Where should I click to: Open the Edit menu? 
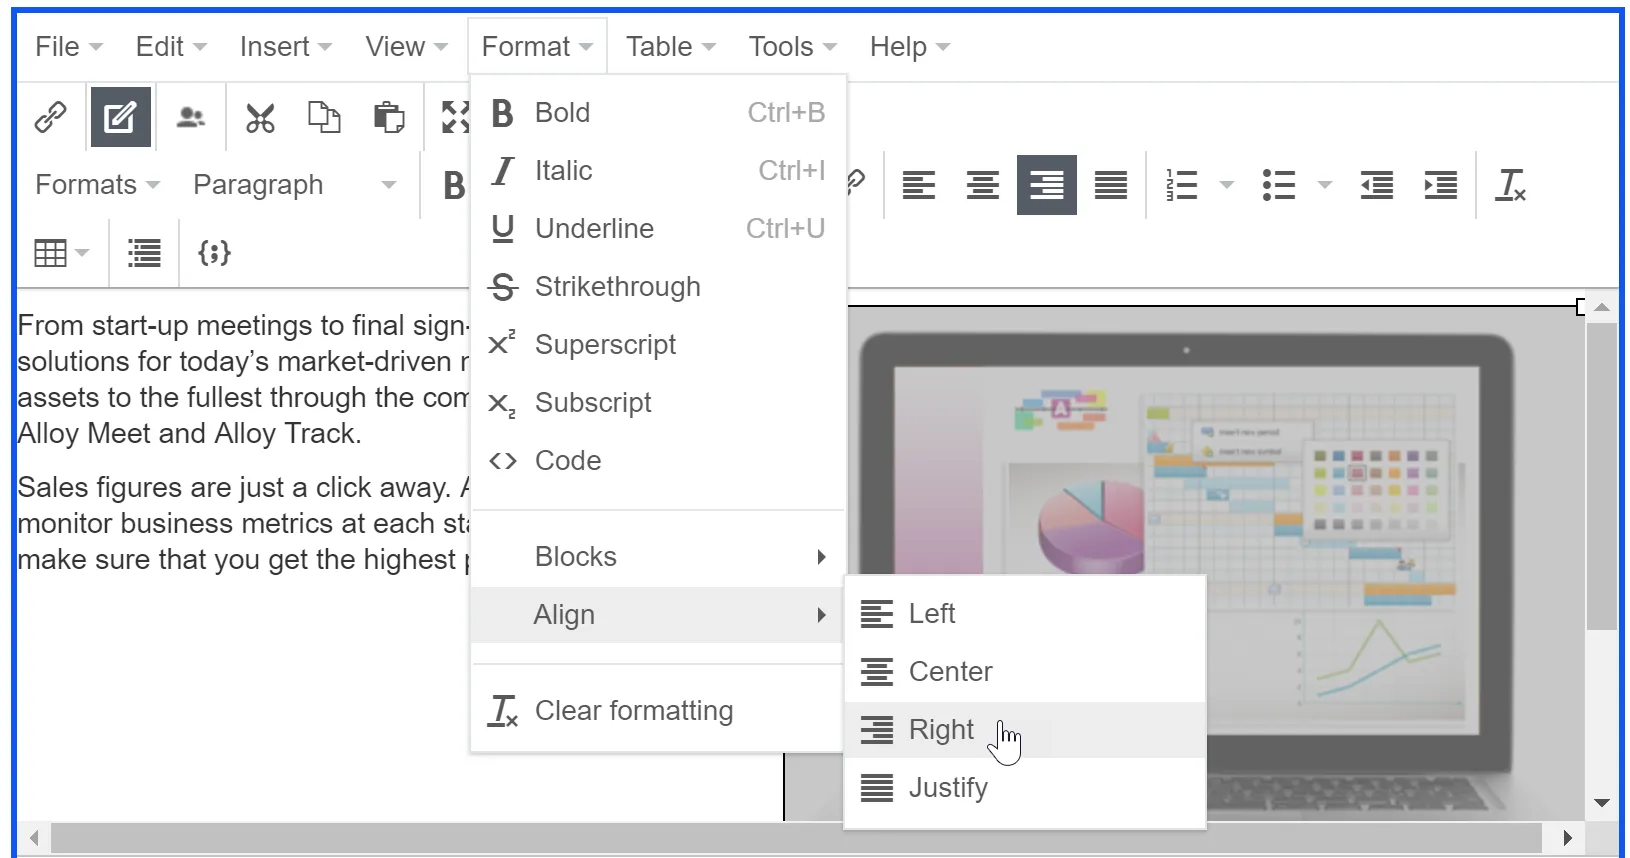[171, 47]
